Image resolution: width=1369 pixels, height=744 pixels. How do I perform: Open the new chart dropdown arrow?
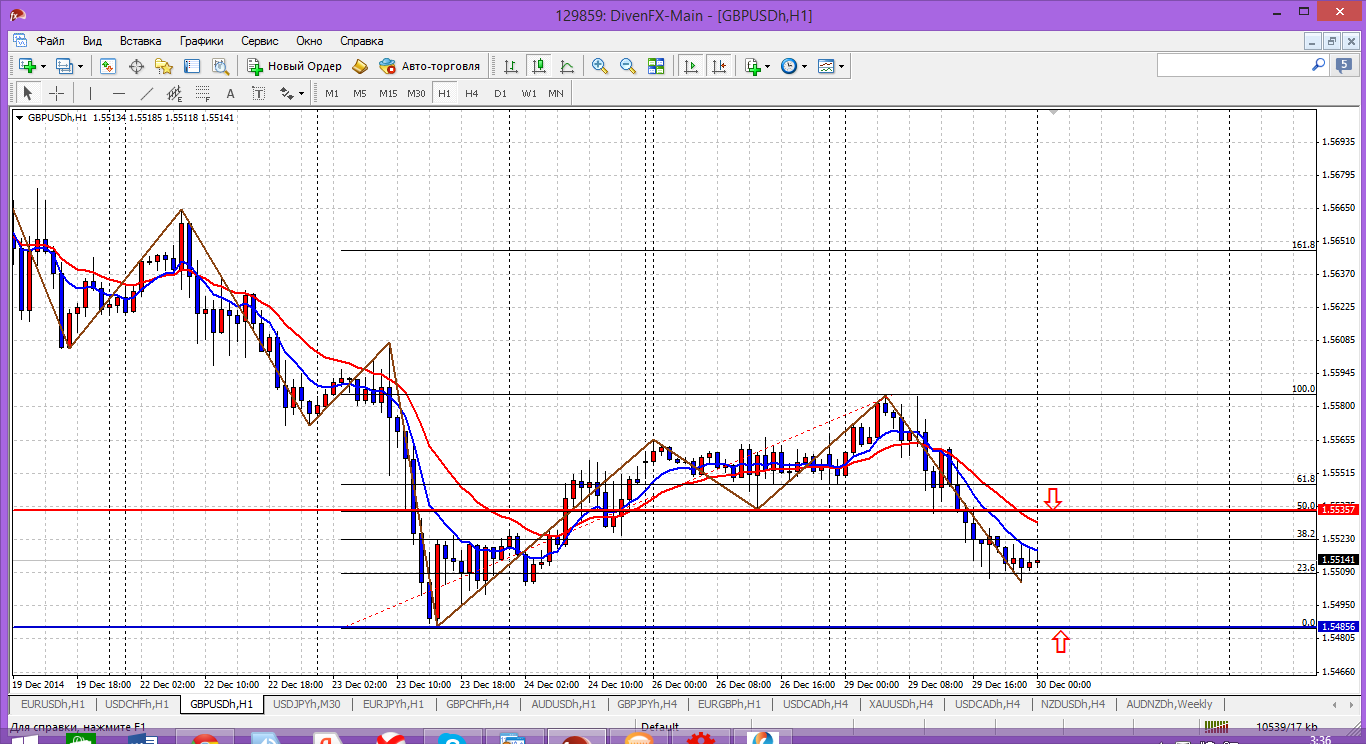42,66
